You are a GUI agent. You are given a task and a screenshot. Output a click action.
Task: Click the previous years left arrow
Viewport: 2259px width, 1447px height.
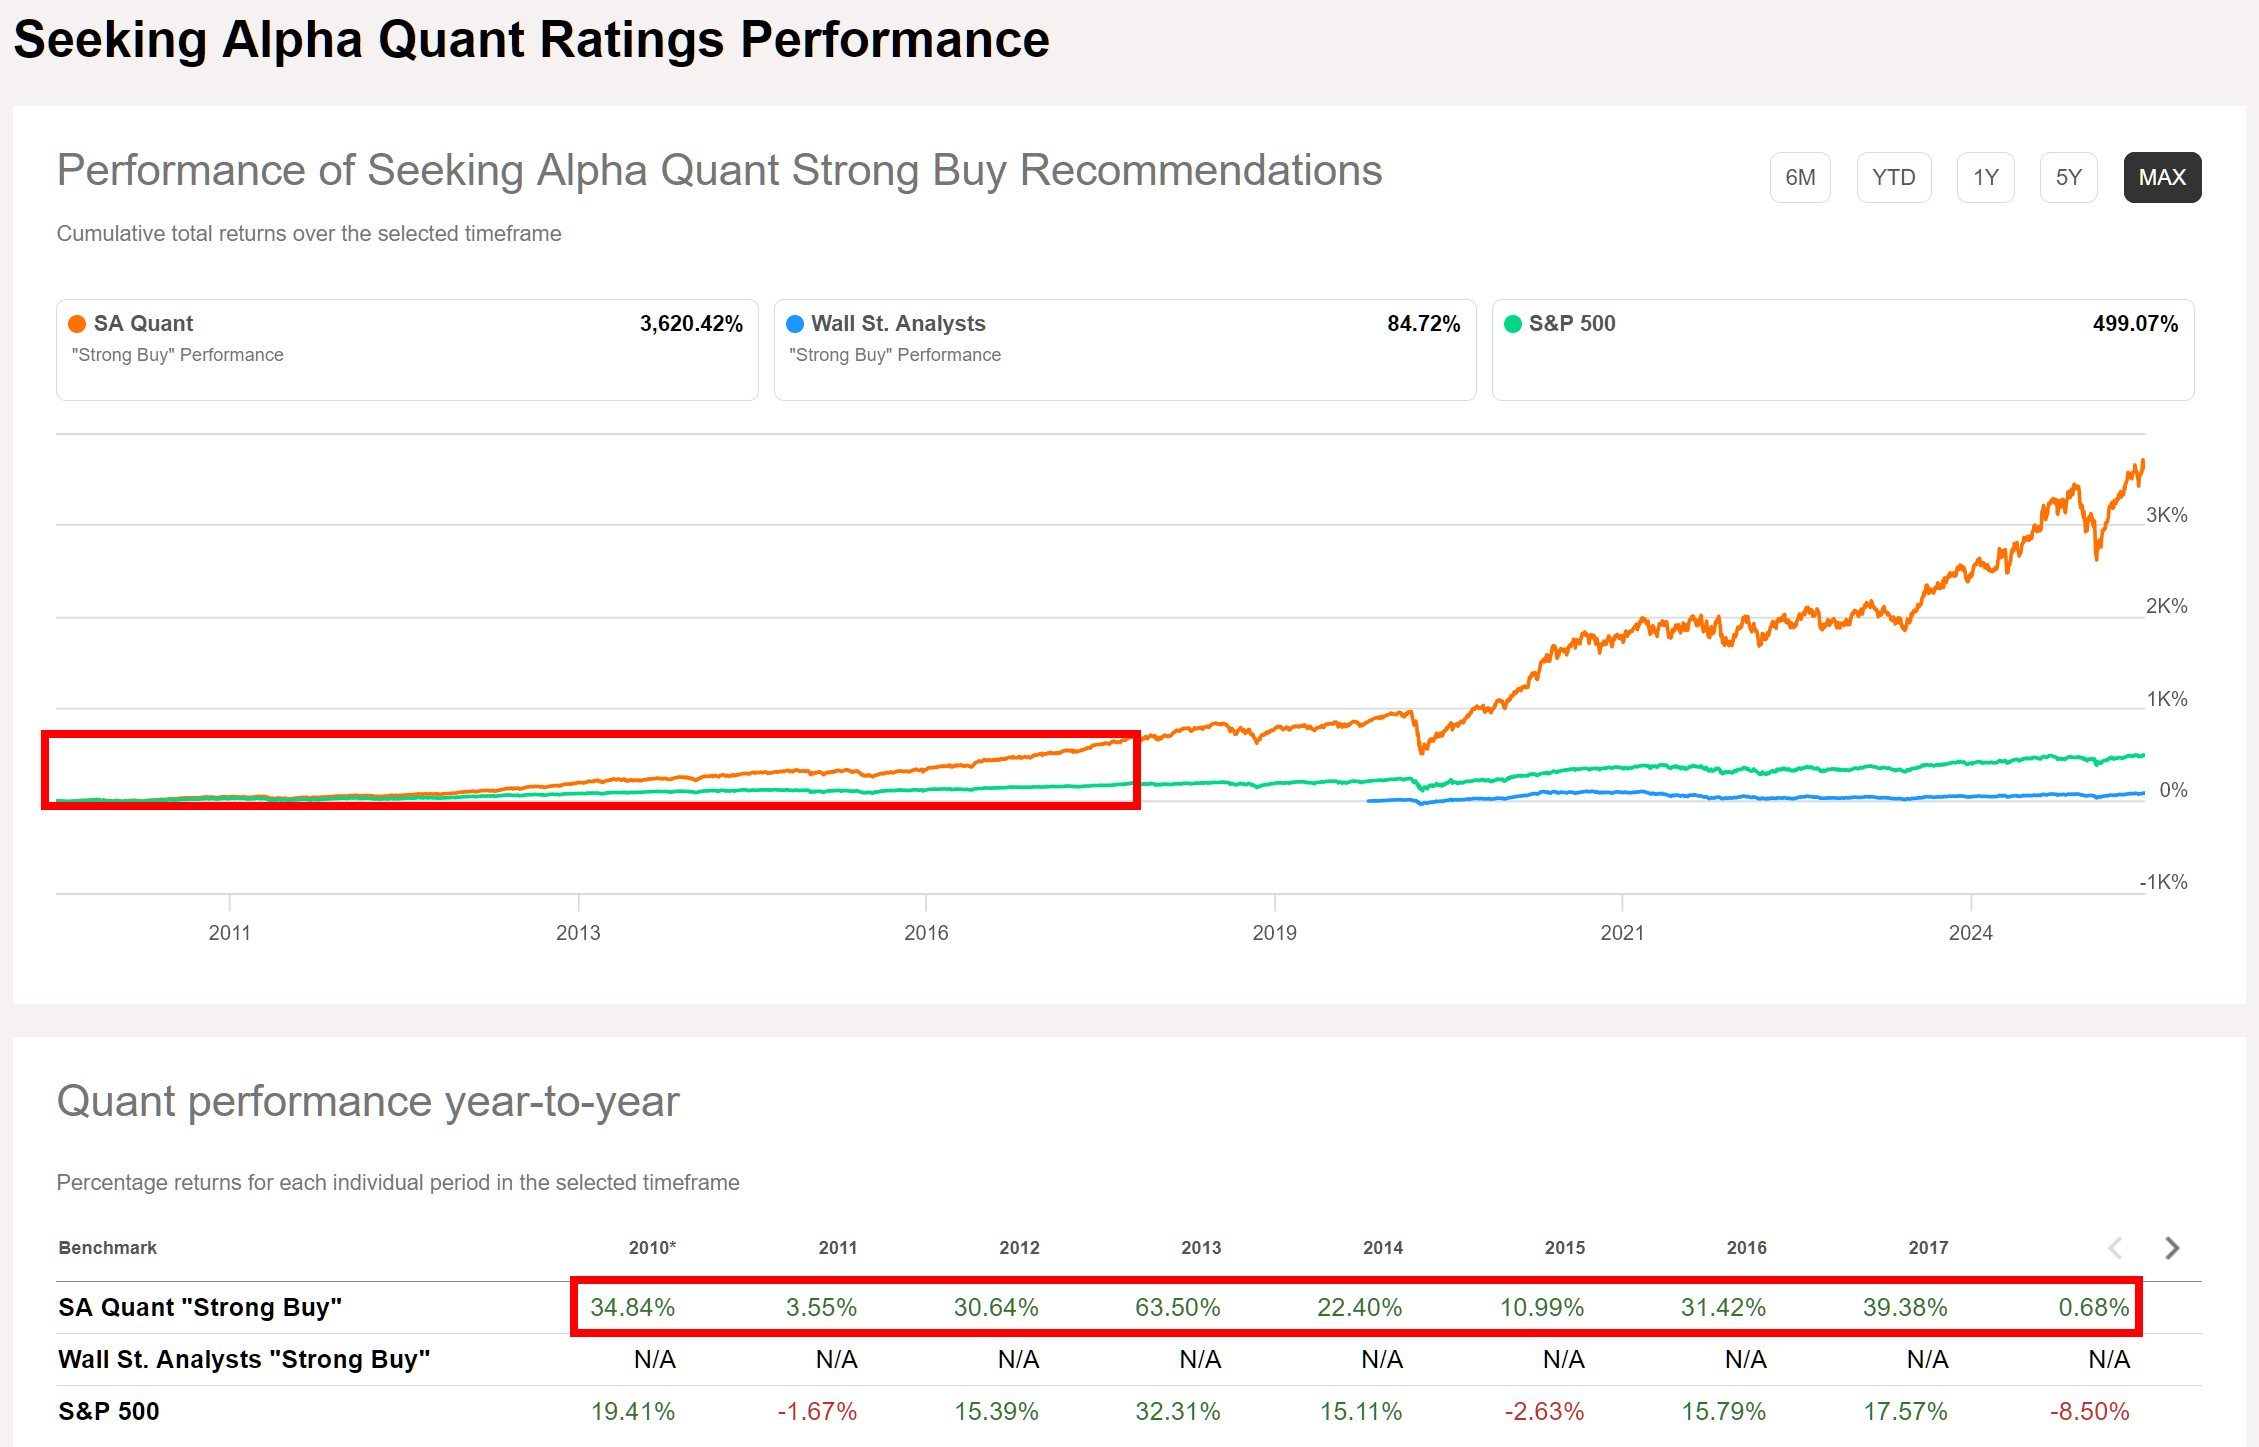click(x=2115, y=1248)
